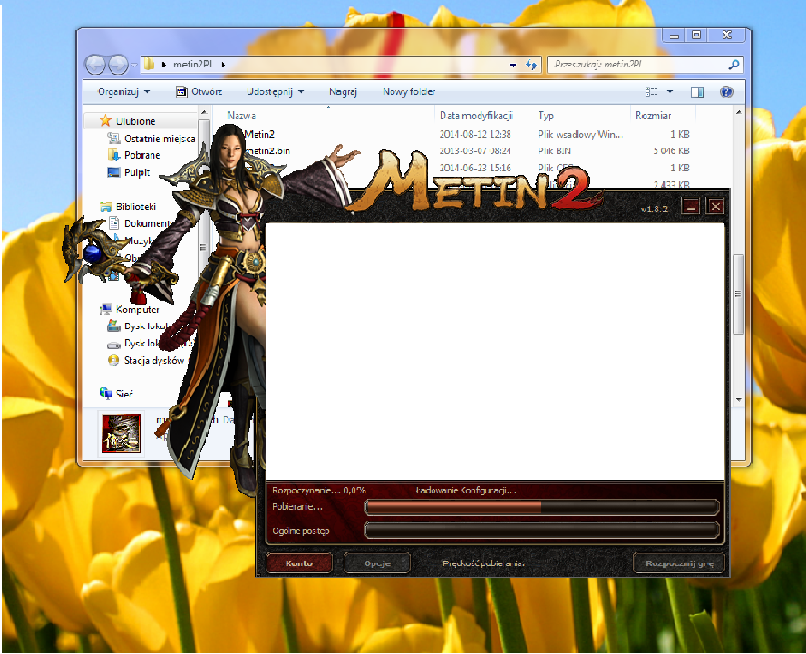The height and width of the screenshot is (654, 806).
Task: Open the recent pages dropdown beside Forward
Action: pyautogui.click(x=134, y=65)
